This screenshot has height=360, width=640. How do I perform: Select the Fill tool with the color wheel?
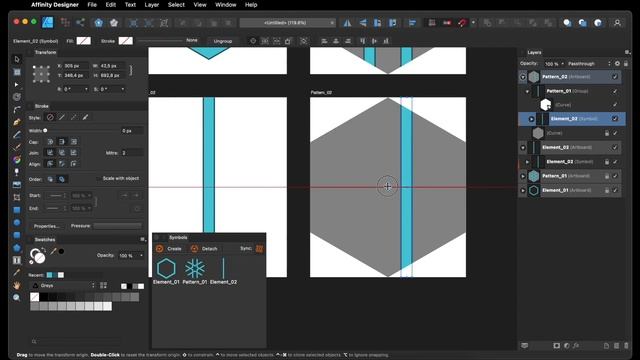click(17, 160)
